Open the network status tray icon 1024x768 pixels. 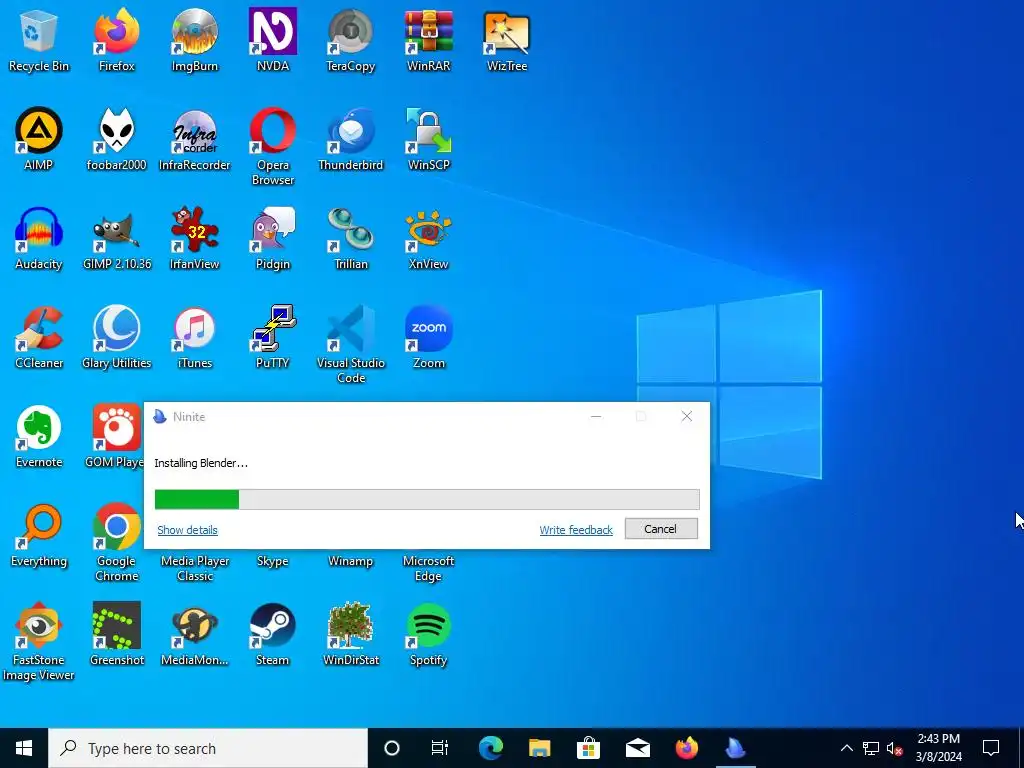point(871,748)
